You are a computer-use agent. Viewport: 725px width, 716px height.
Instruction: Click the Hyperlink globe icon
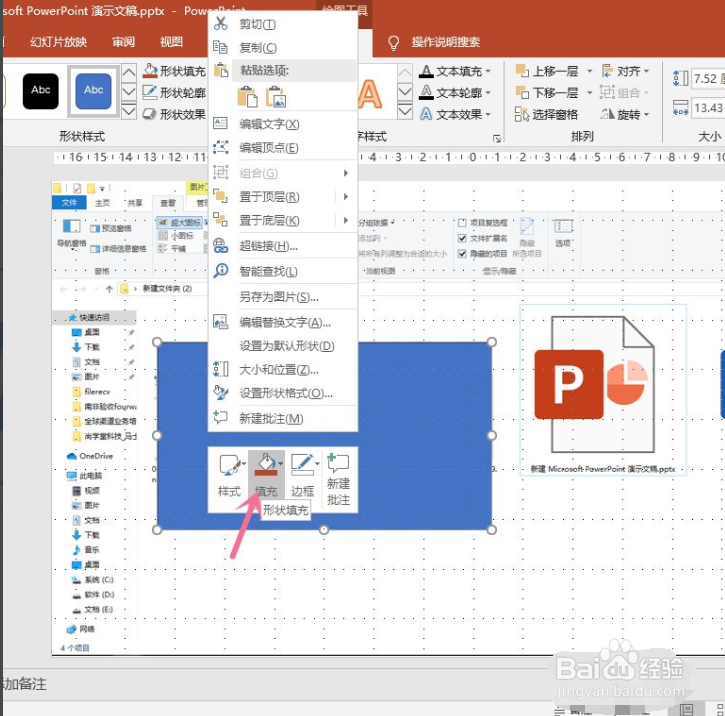tap(221, 245)
